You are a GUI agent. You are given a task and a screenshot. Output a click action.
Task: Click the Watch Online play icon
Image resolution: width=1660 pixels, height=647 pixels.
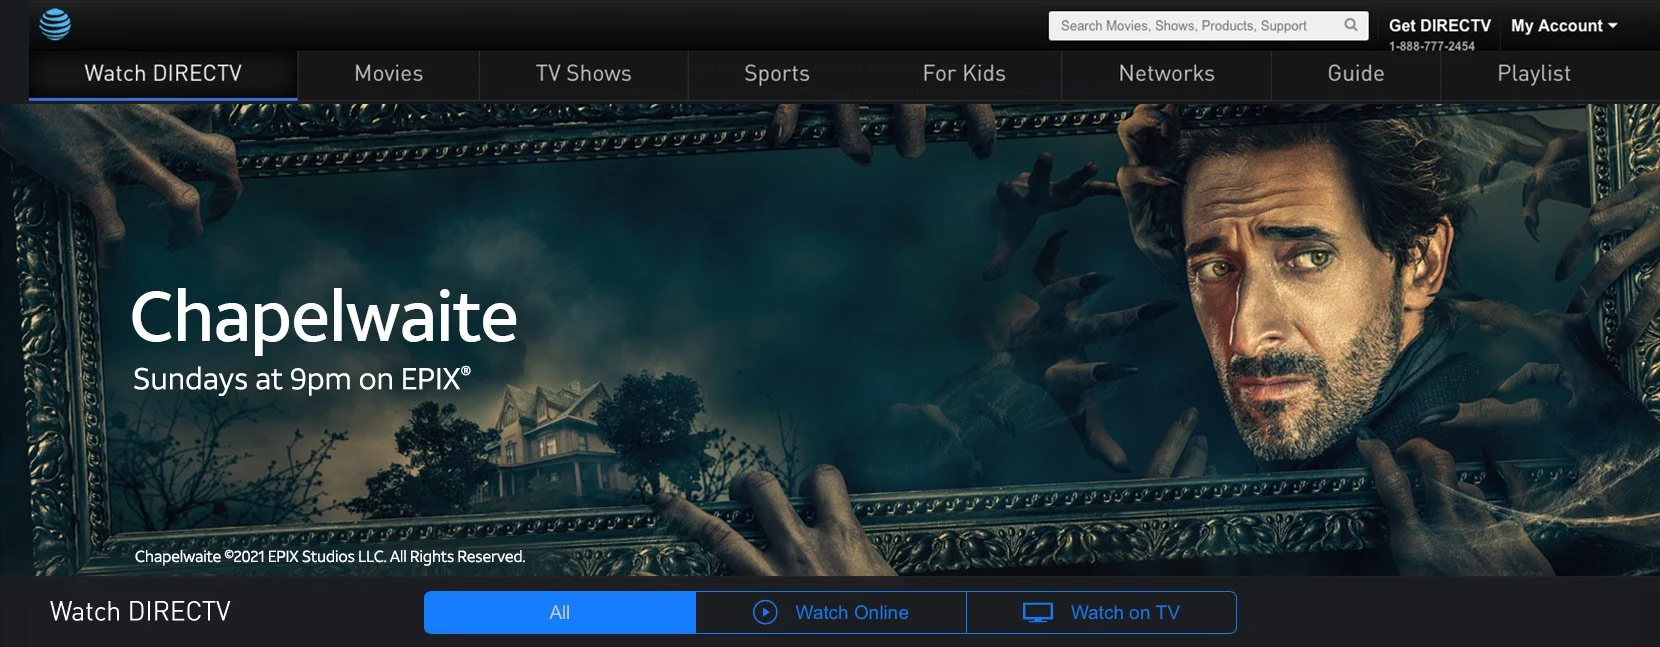pos(765,612)
